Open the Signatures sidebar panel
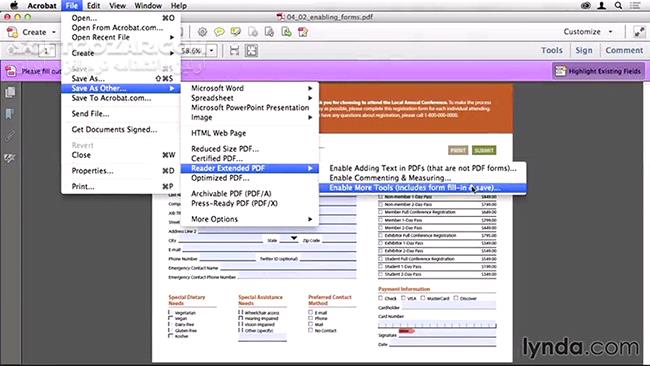 point(10,158)
